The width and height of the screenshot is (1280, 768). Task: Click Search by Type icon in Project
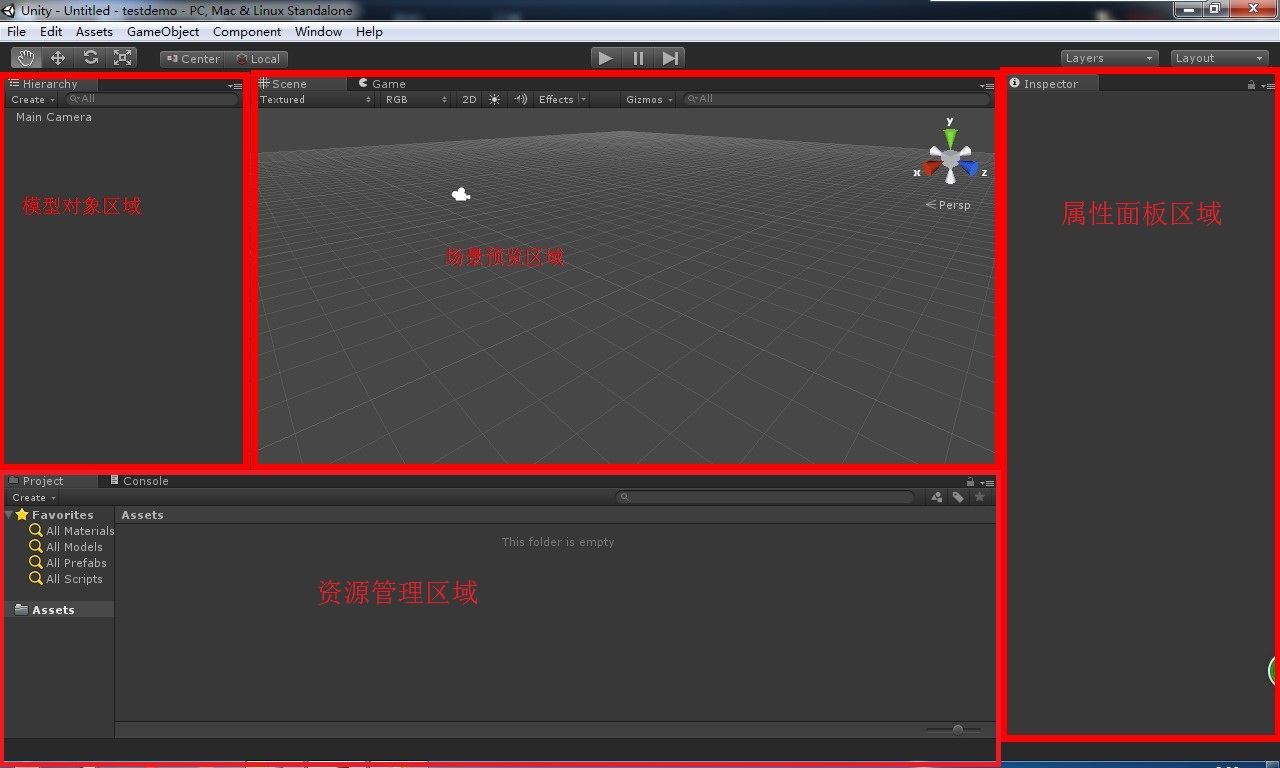coord(936,497)
